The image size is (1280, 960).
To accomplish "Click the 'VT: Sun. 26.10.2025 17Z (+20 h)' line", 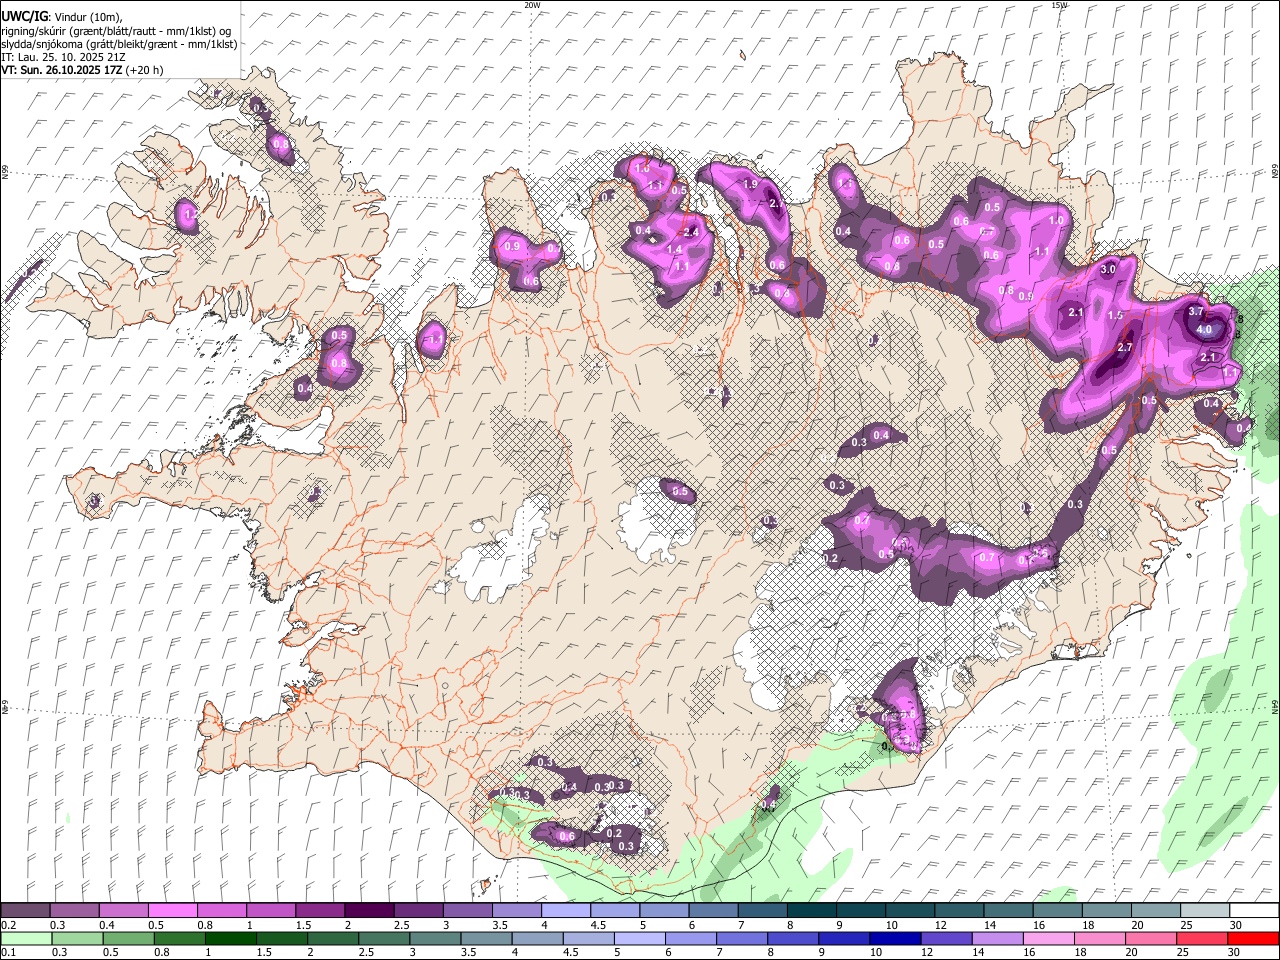I will click(x=82, y=70).
